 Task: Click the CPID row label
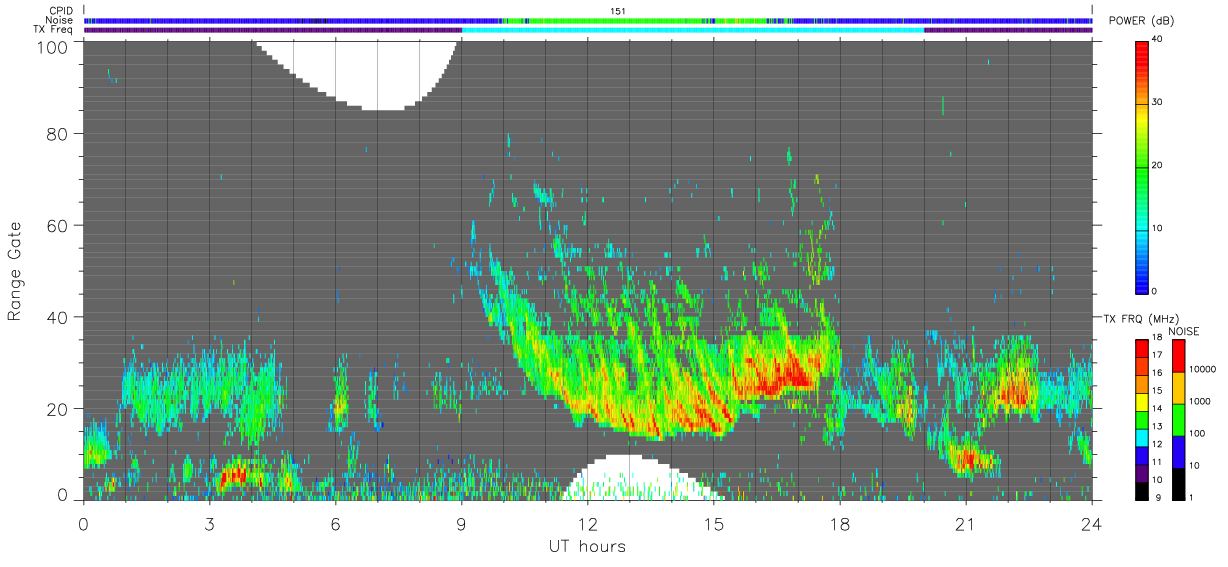(61, 11)
